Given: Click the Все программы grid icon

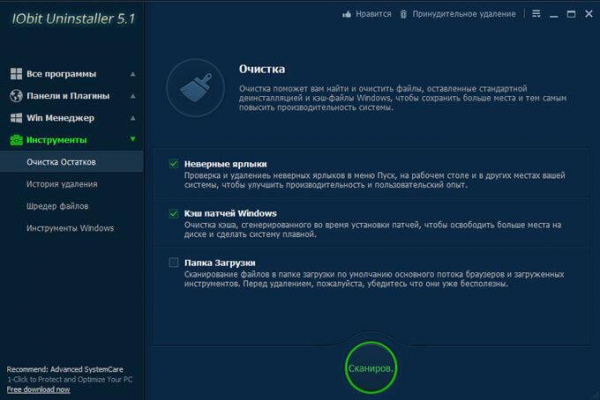Looking at the screenshot, I should 16,73.
